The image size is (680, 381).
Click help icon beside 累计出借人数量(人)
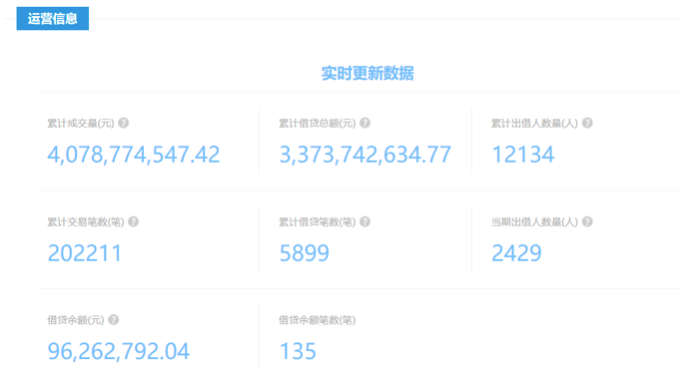[587, 123]
